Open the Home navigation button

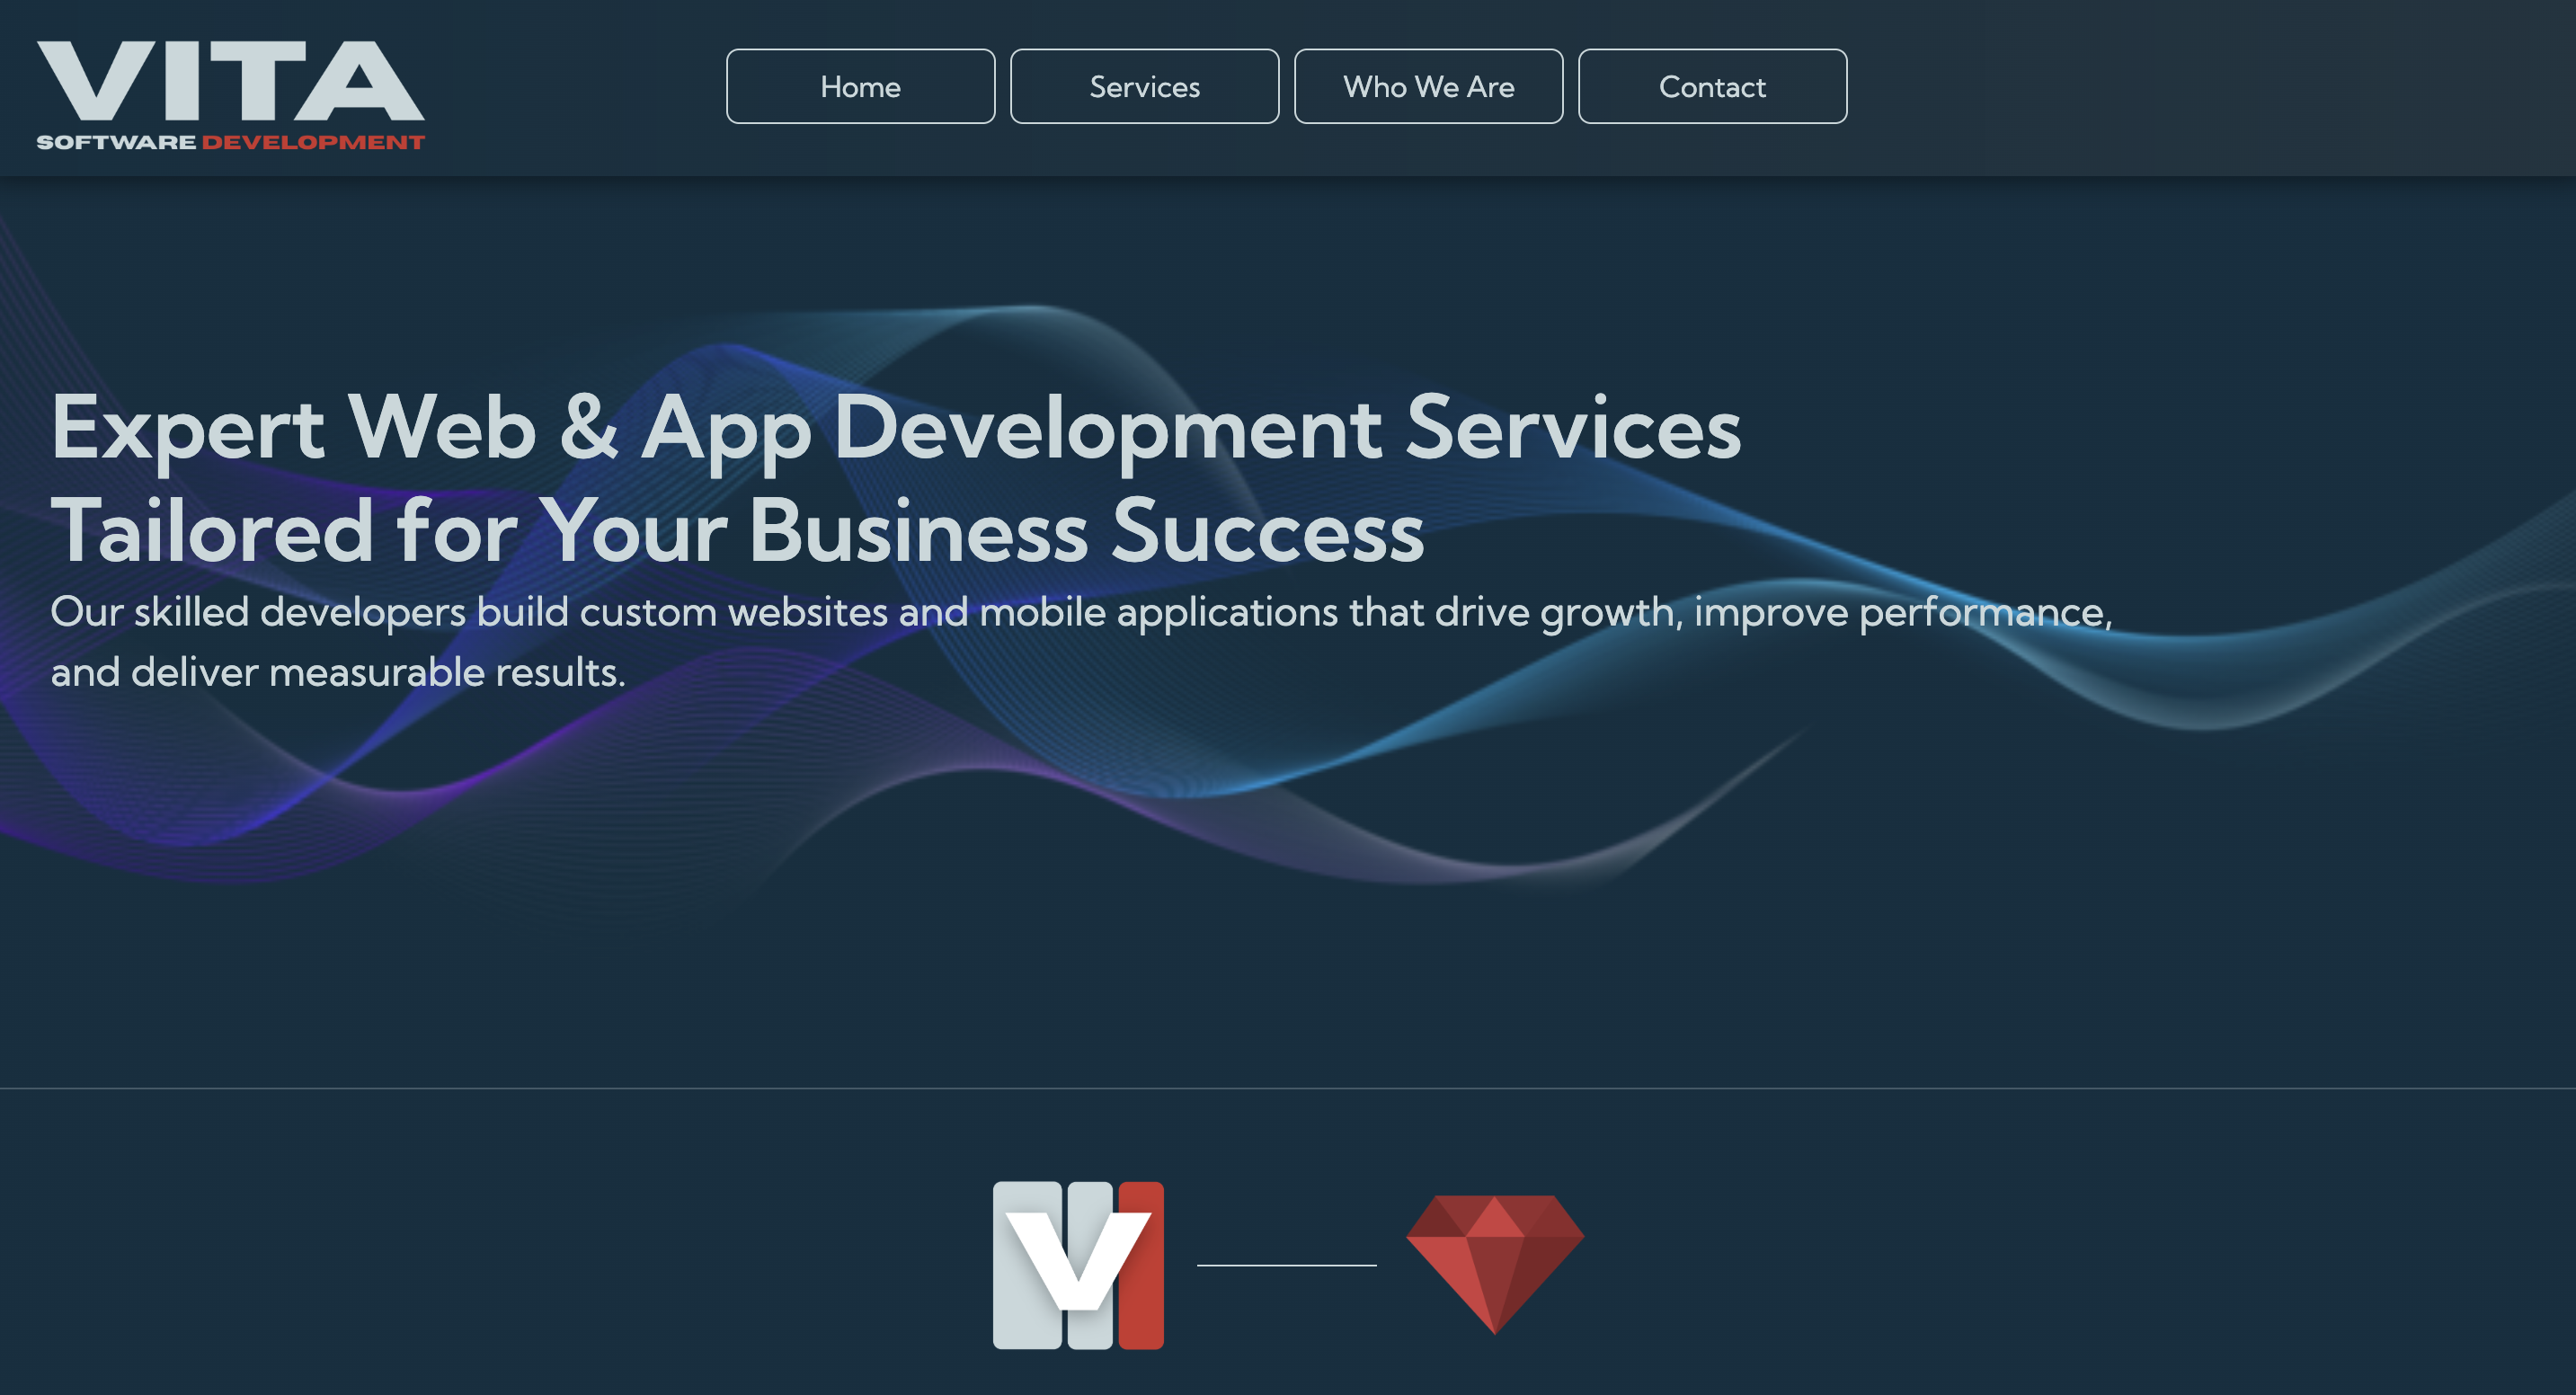click(x=860, y=86)
